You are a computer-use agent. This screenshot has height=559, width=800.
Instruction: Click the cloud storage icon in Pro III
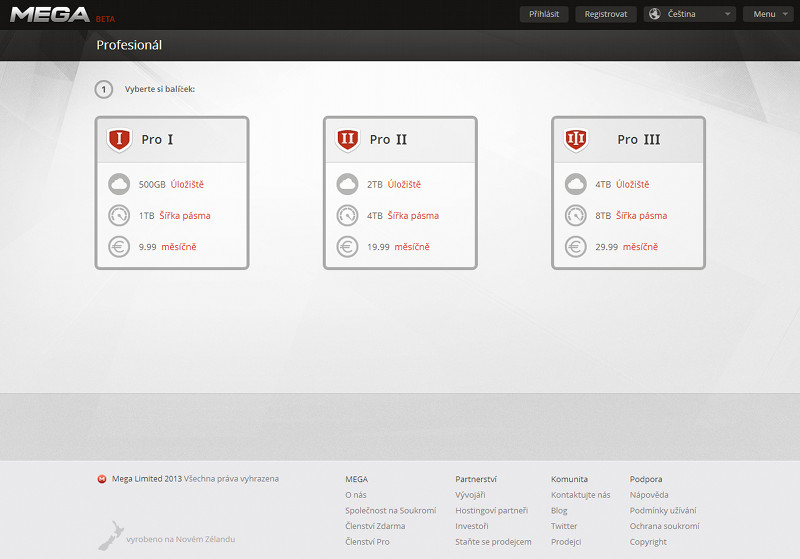pyautogui.click(x=576, y=184)
